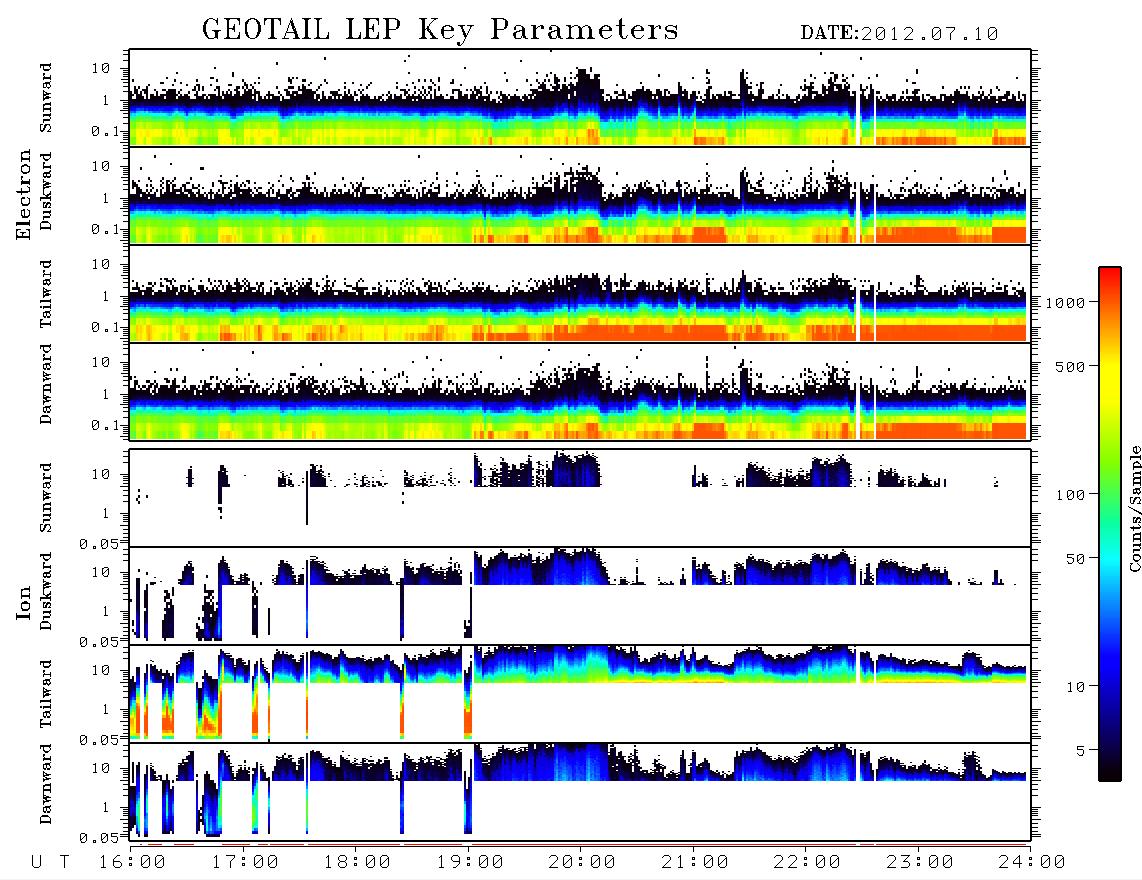Select the Electron "Duskward" panel label

pos(46,191)
